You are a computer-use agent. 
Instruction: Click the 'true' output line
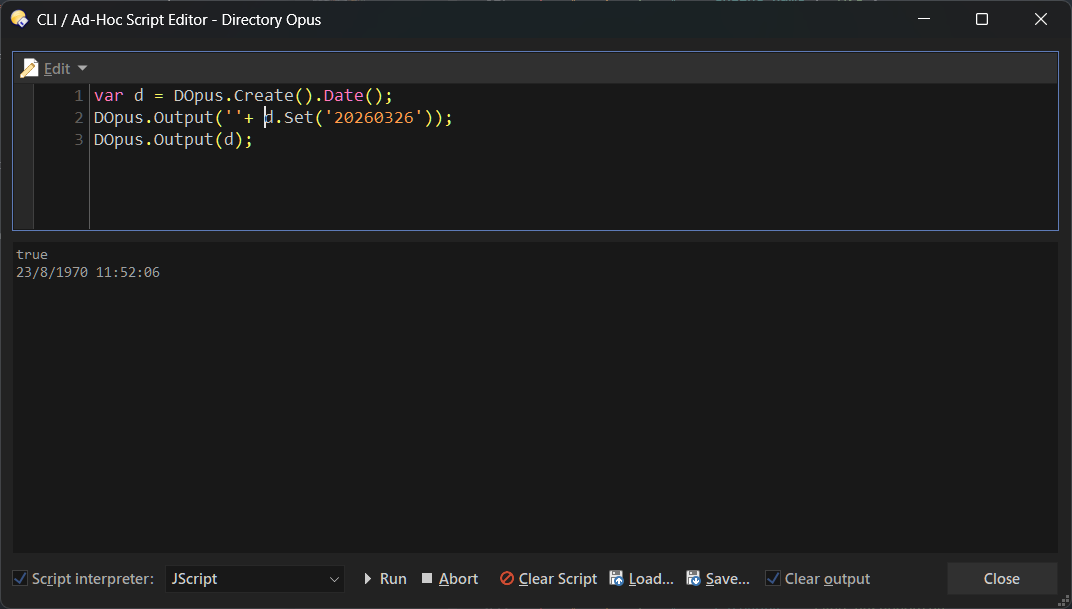point(32,255)
